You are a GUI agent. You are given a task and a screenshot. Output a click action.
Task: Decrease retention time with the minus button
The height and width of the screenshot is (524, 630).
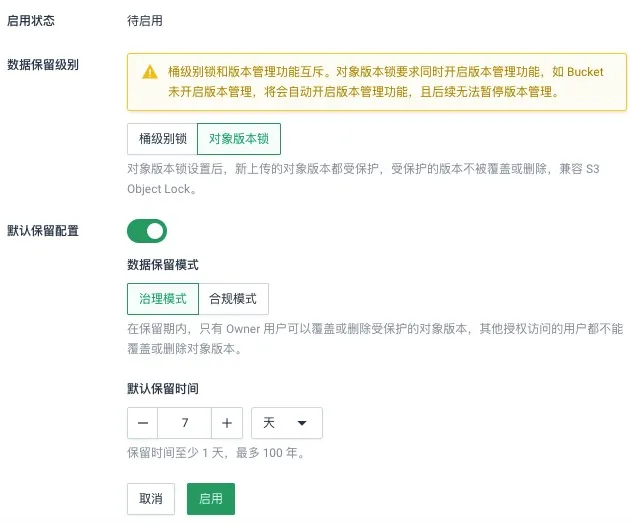point(143,423)
